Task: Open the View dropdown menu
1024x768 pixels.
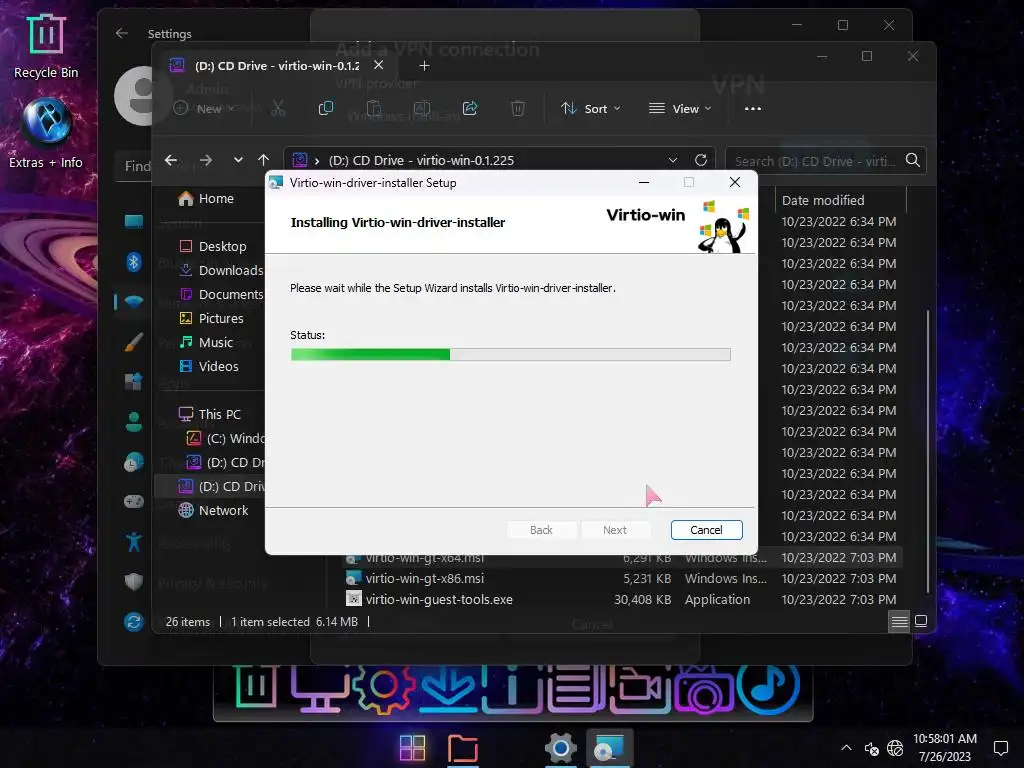Action: [x=680, y=108]
